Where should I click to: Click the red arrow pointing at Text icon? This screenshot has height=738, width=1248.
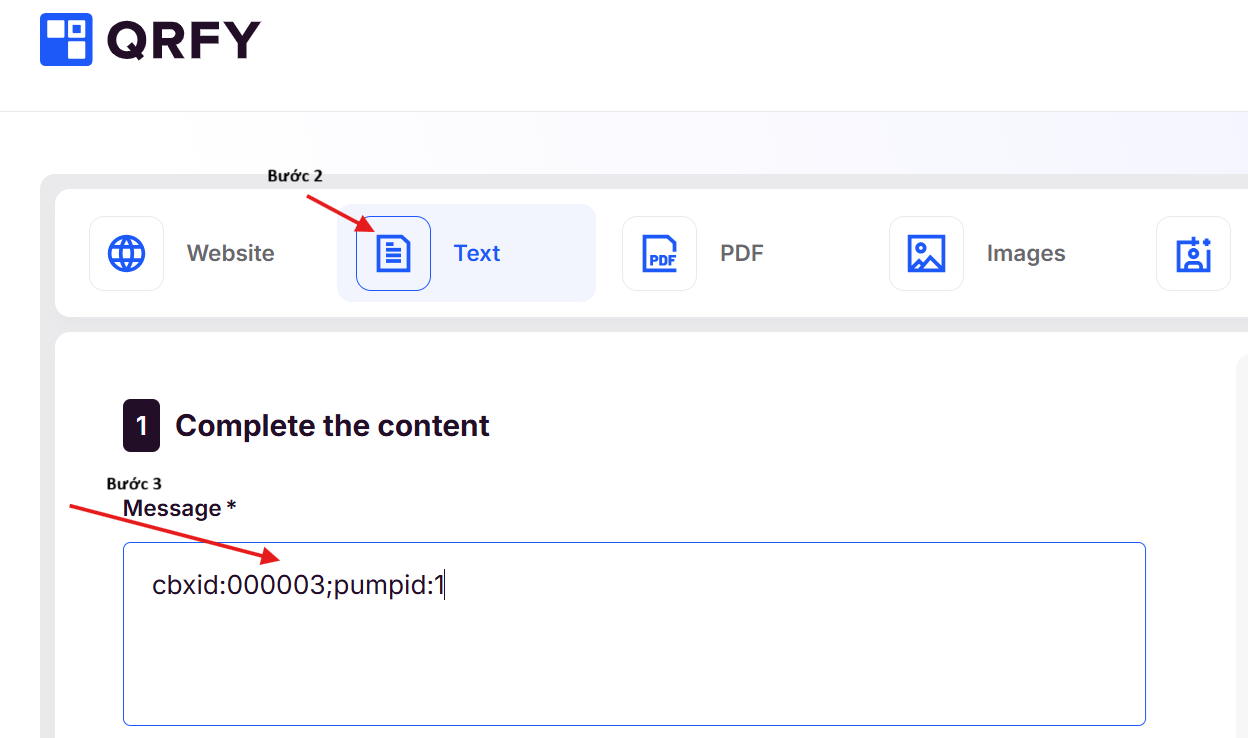(x=340, y=213)
